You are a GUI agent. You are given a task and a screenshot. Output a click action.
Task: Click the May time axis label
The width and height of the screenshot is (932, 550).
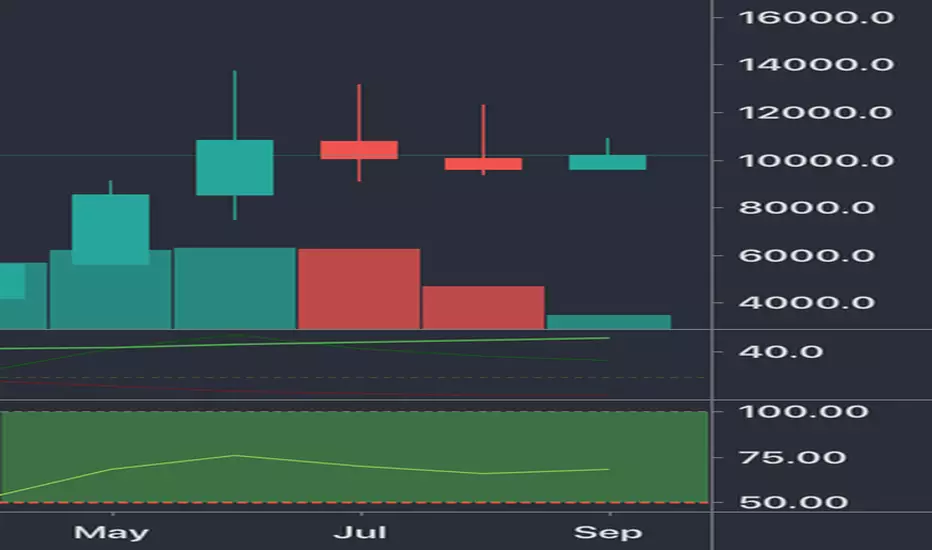coord(111,533)
